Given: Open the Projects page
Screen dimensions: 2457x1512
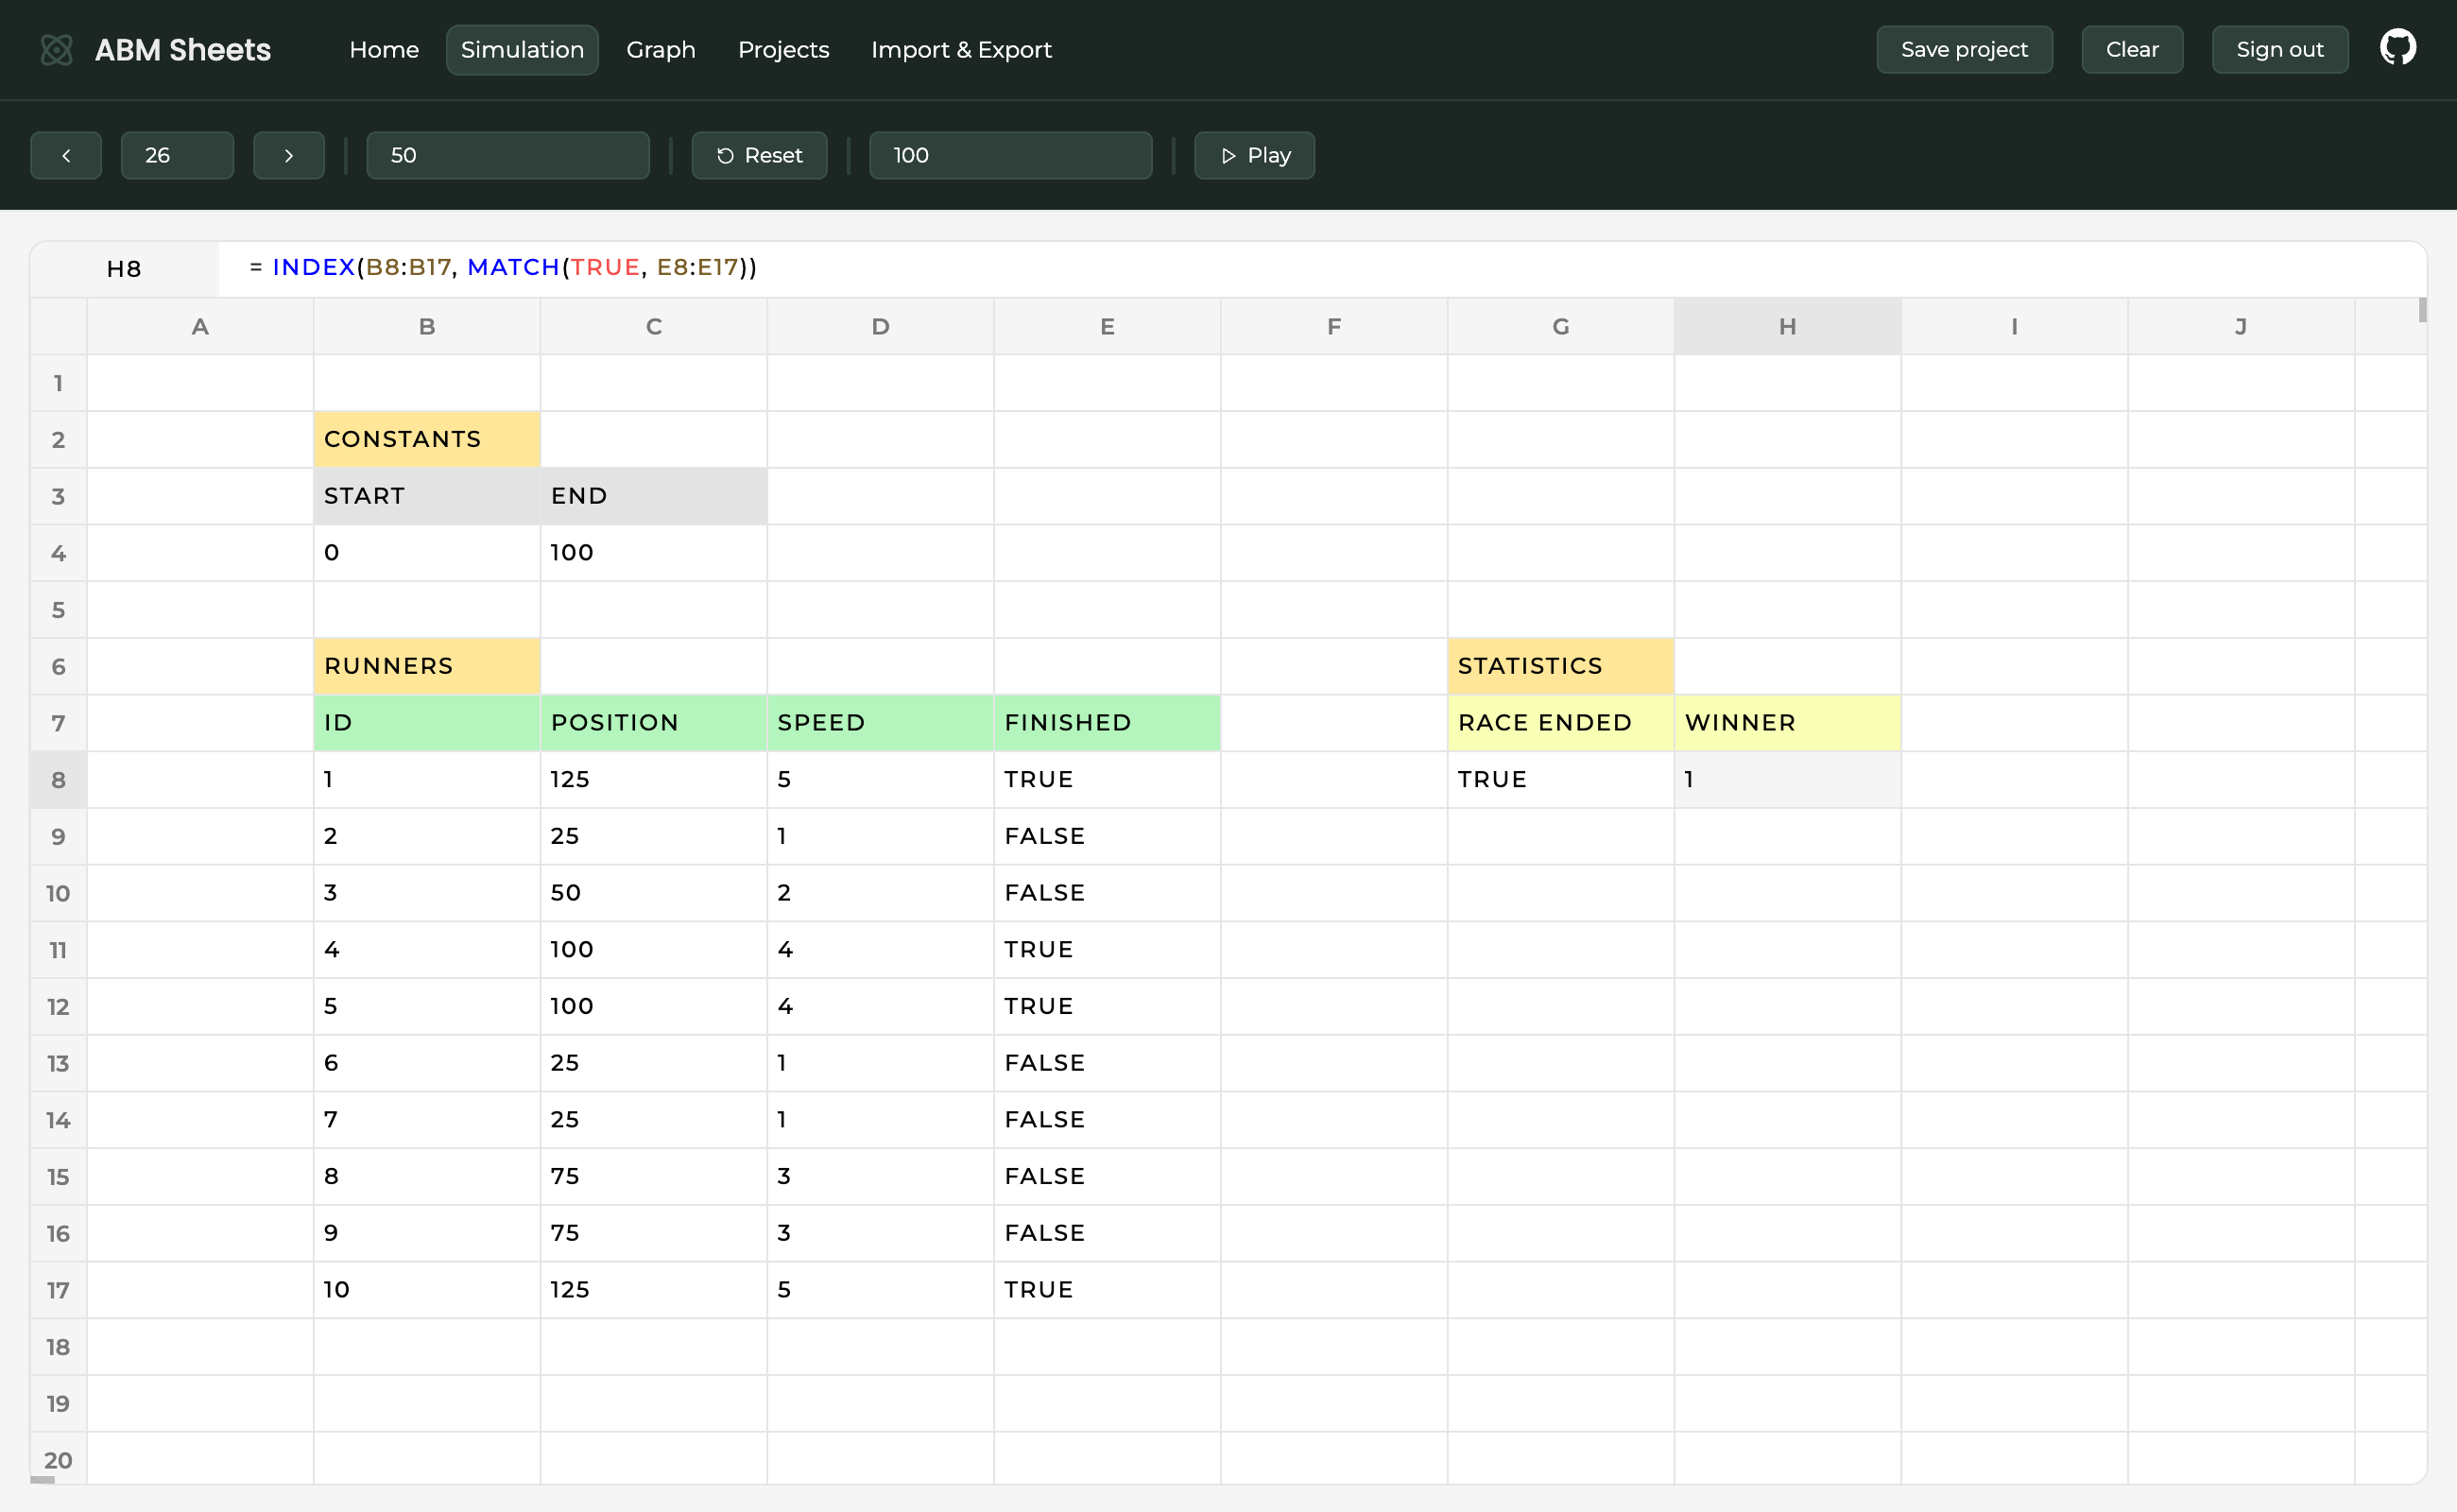Looking at the screenshot, I should point(783,50).
